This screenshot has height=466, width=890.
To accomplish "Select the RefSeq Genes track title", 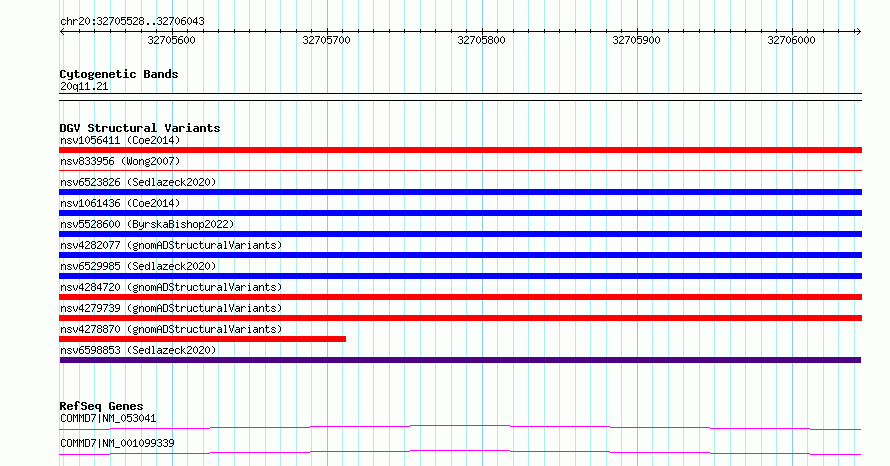I will pyautogui.click(x=101, y=406).
